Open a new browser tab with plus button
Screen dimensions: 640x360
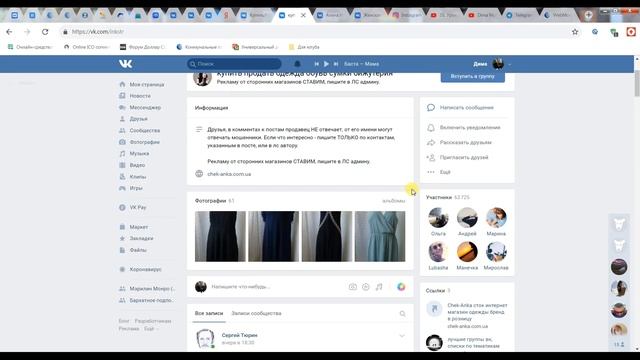[589, 15]
